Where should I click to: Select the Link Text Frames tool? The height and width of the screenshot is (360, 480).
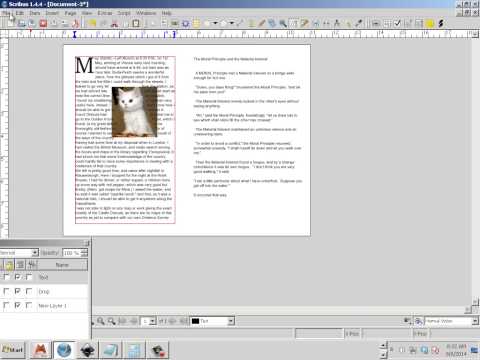(x=315, y=23)
